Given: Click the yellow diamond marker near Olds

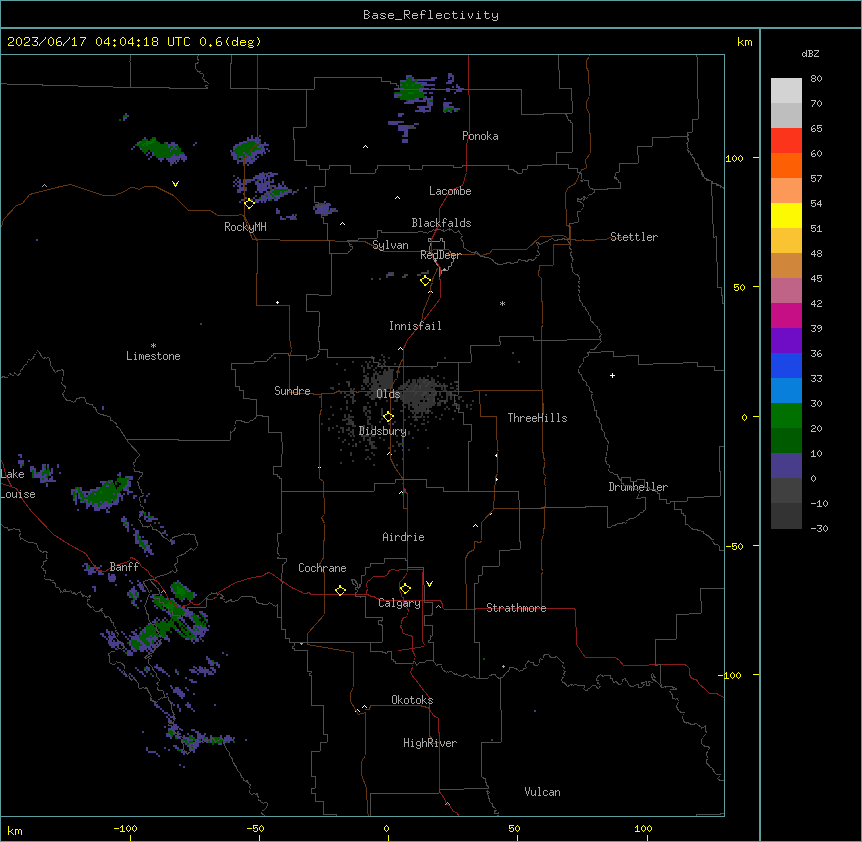Looking at the screenshot, I should tap(388, 417).
